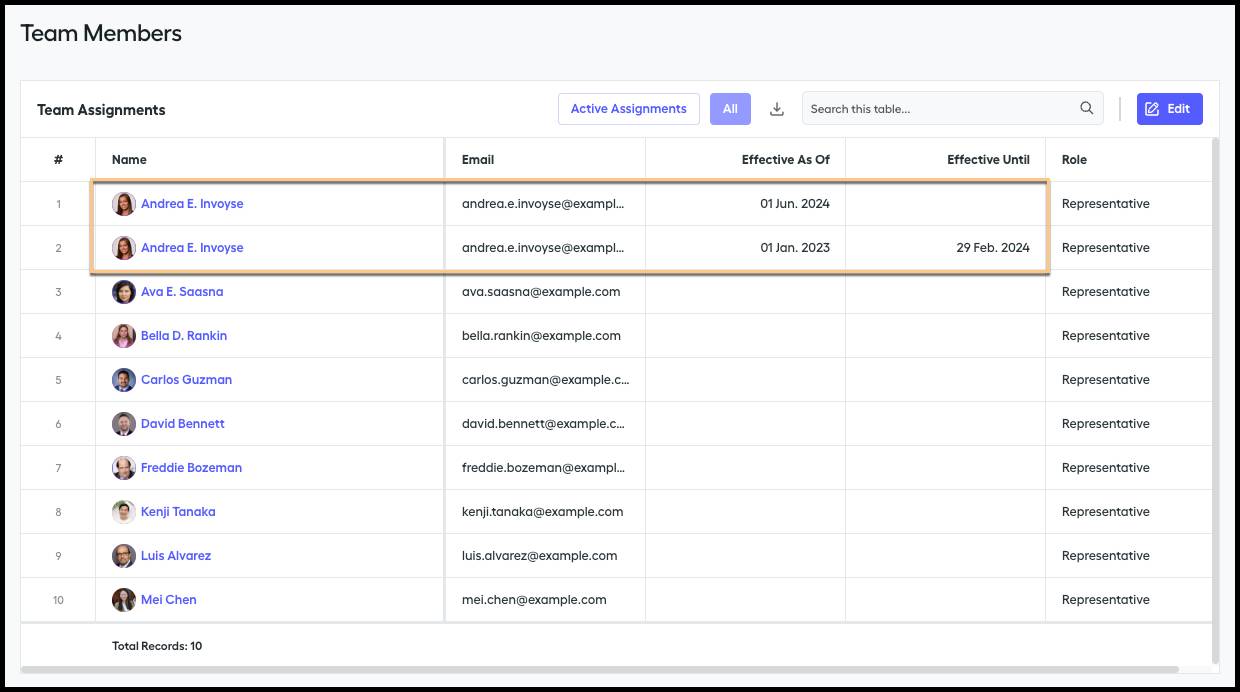Click Representative role in Carlos Guzman's row
This screenshot has height=692, width=1240.
(1106, 380)
